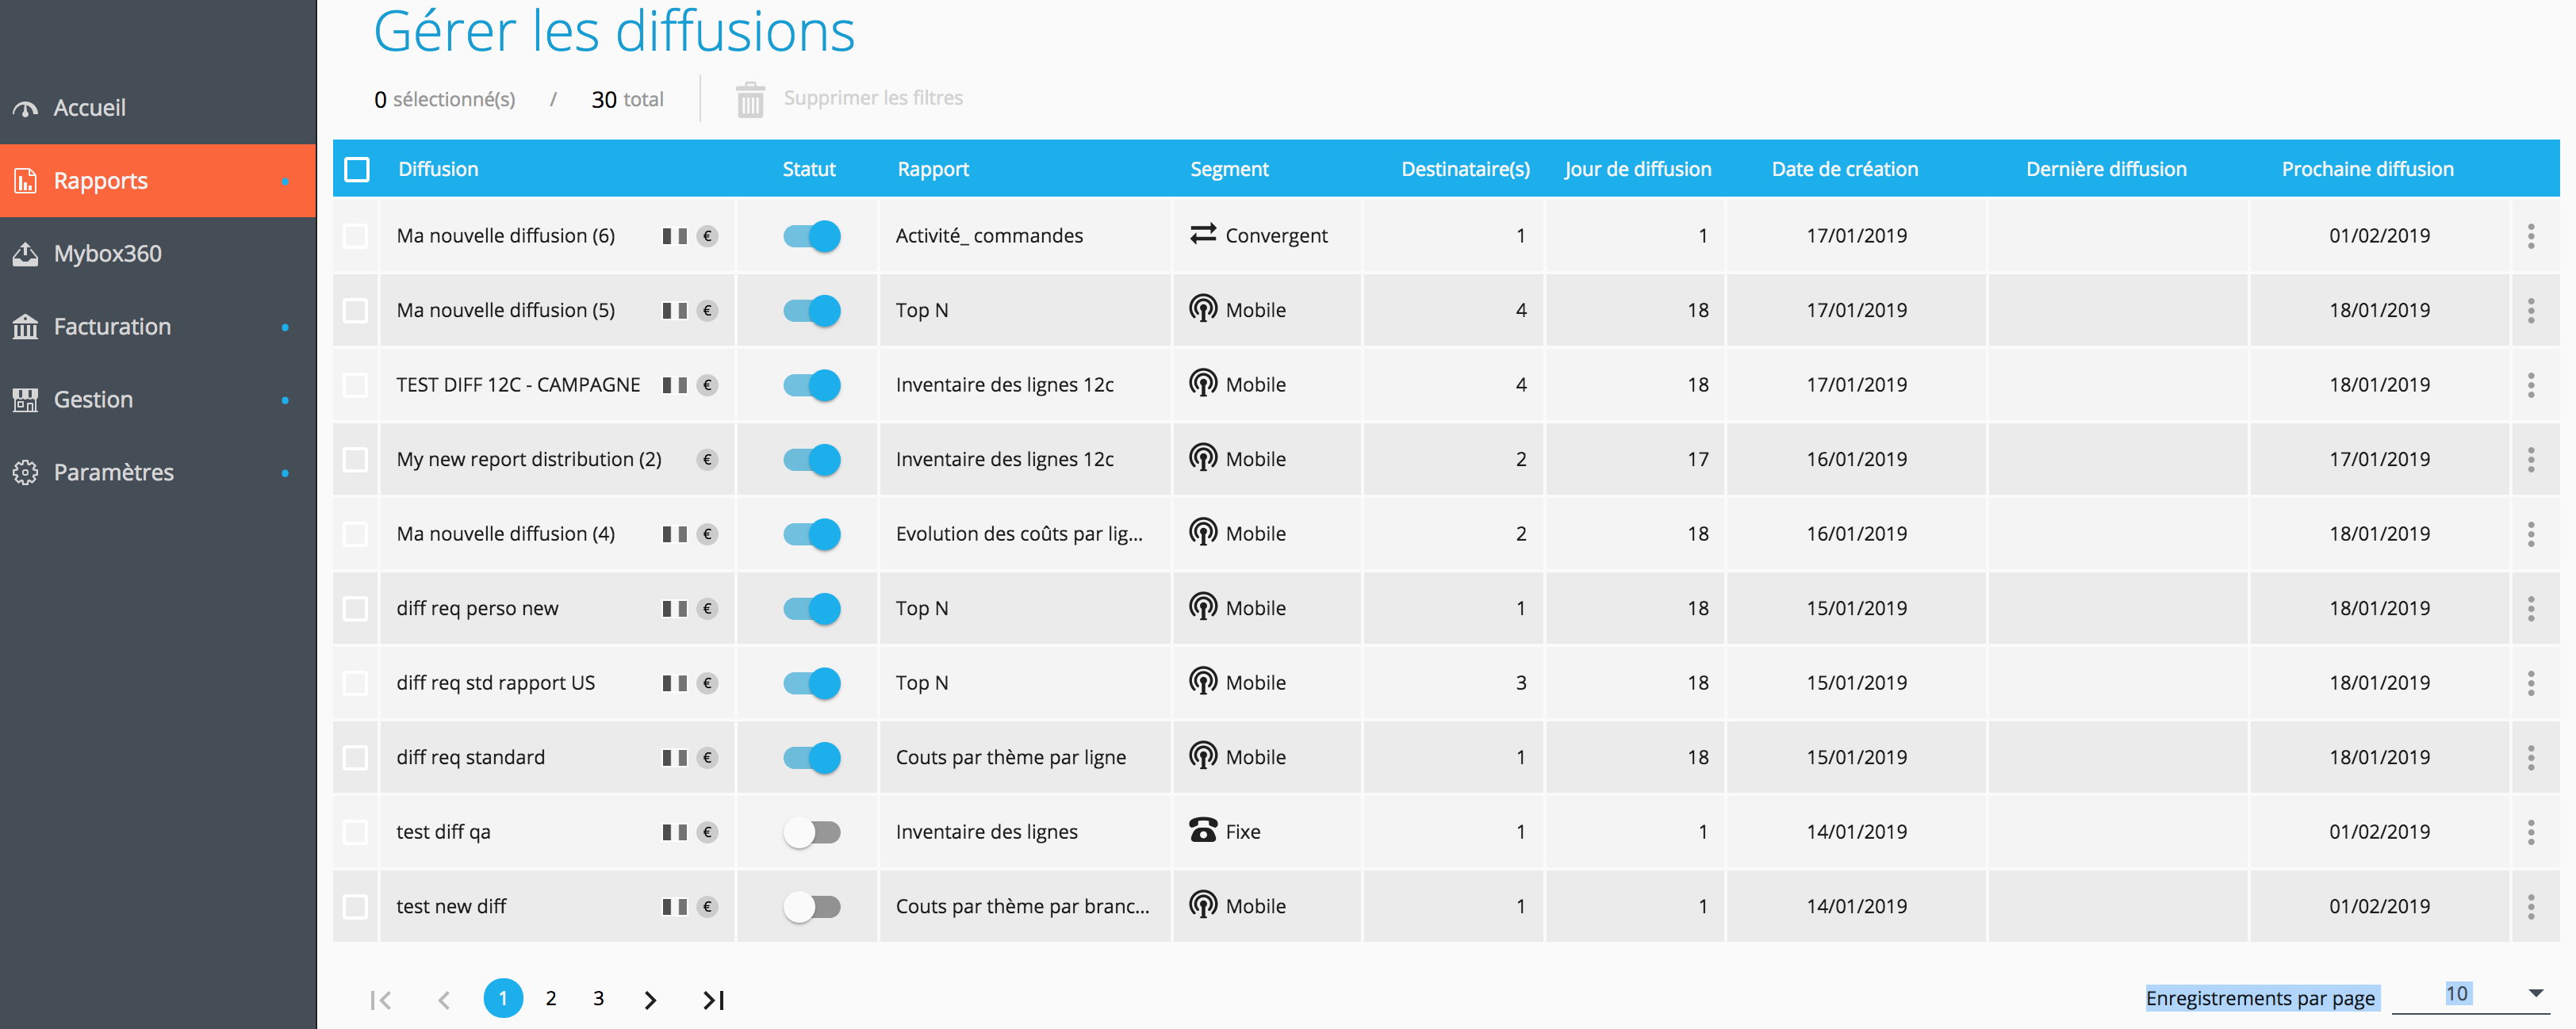
Task: Open the row menu for test diff qa
Action: [x=2531, y=832]
